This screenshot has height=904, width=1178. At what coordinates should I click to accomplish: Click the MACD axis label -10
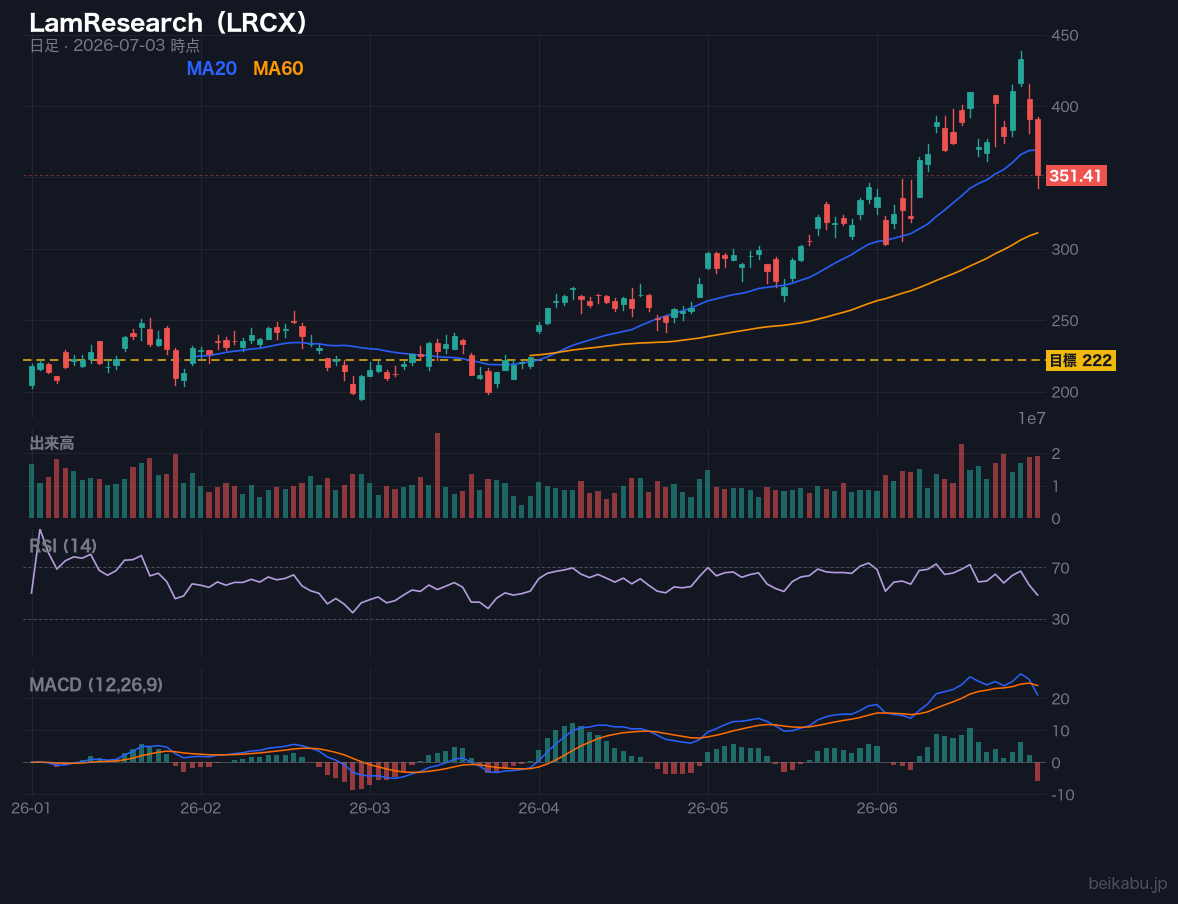[x=1062, y=795]
